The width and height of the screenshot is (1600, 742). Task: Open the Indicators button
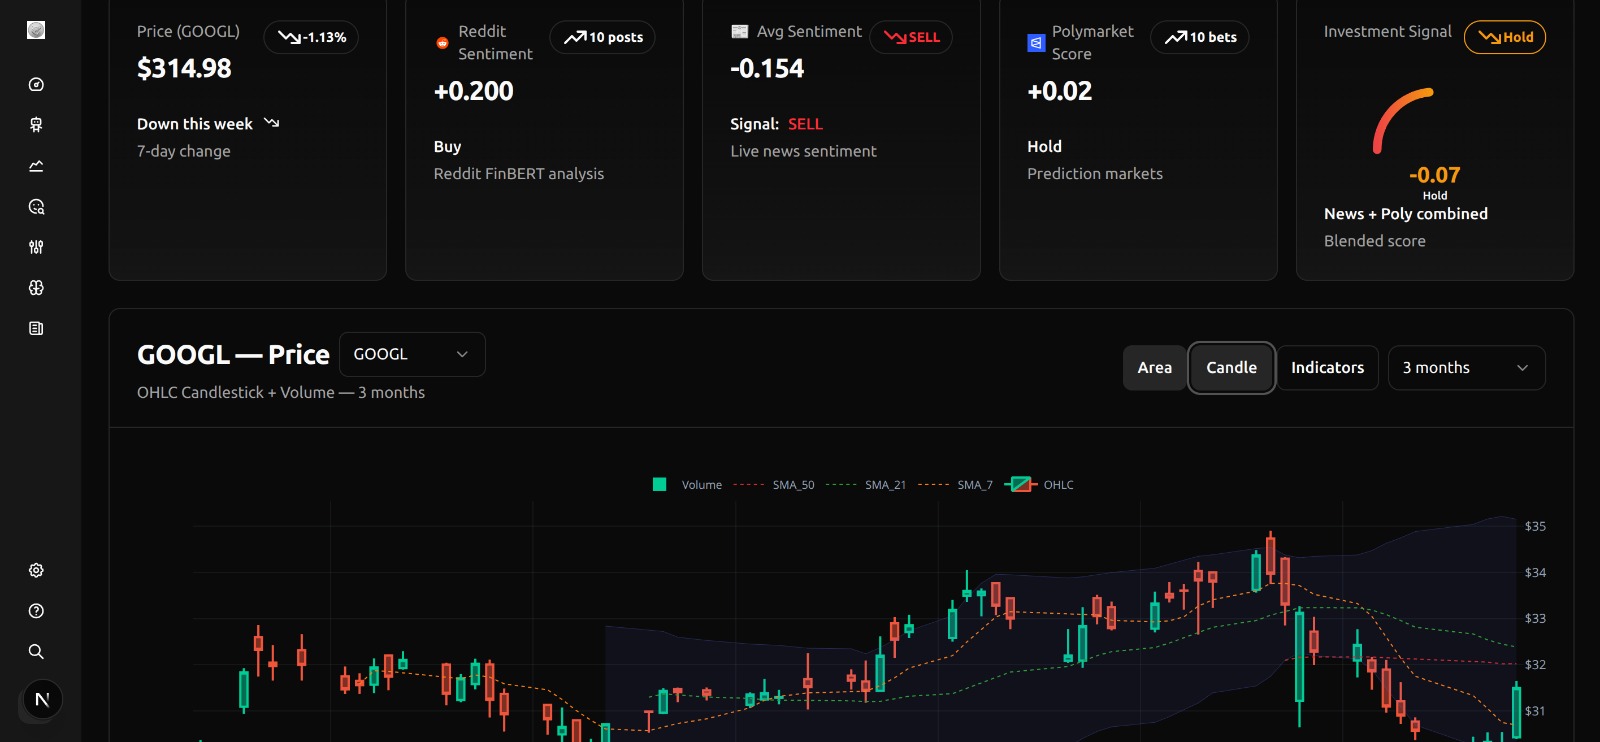[1327, 368]
